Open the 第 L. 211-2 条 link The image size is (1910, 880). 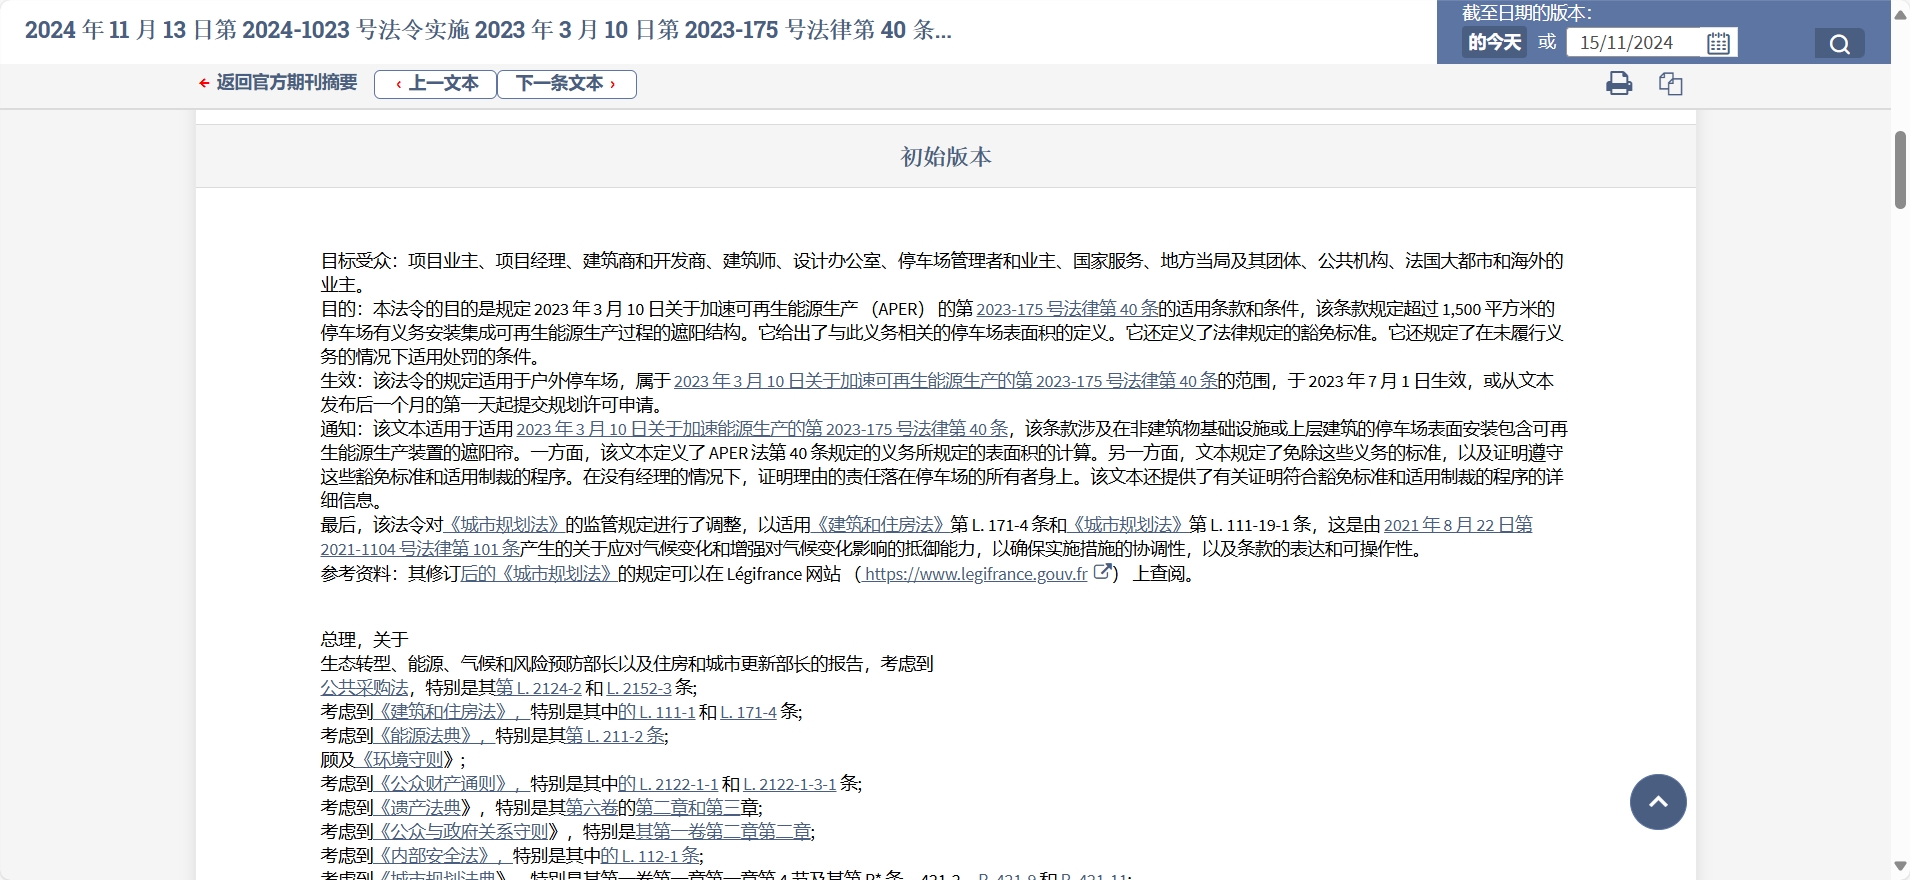click(615, 736)
